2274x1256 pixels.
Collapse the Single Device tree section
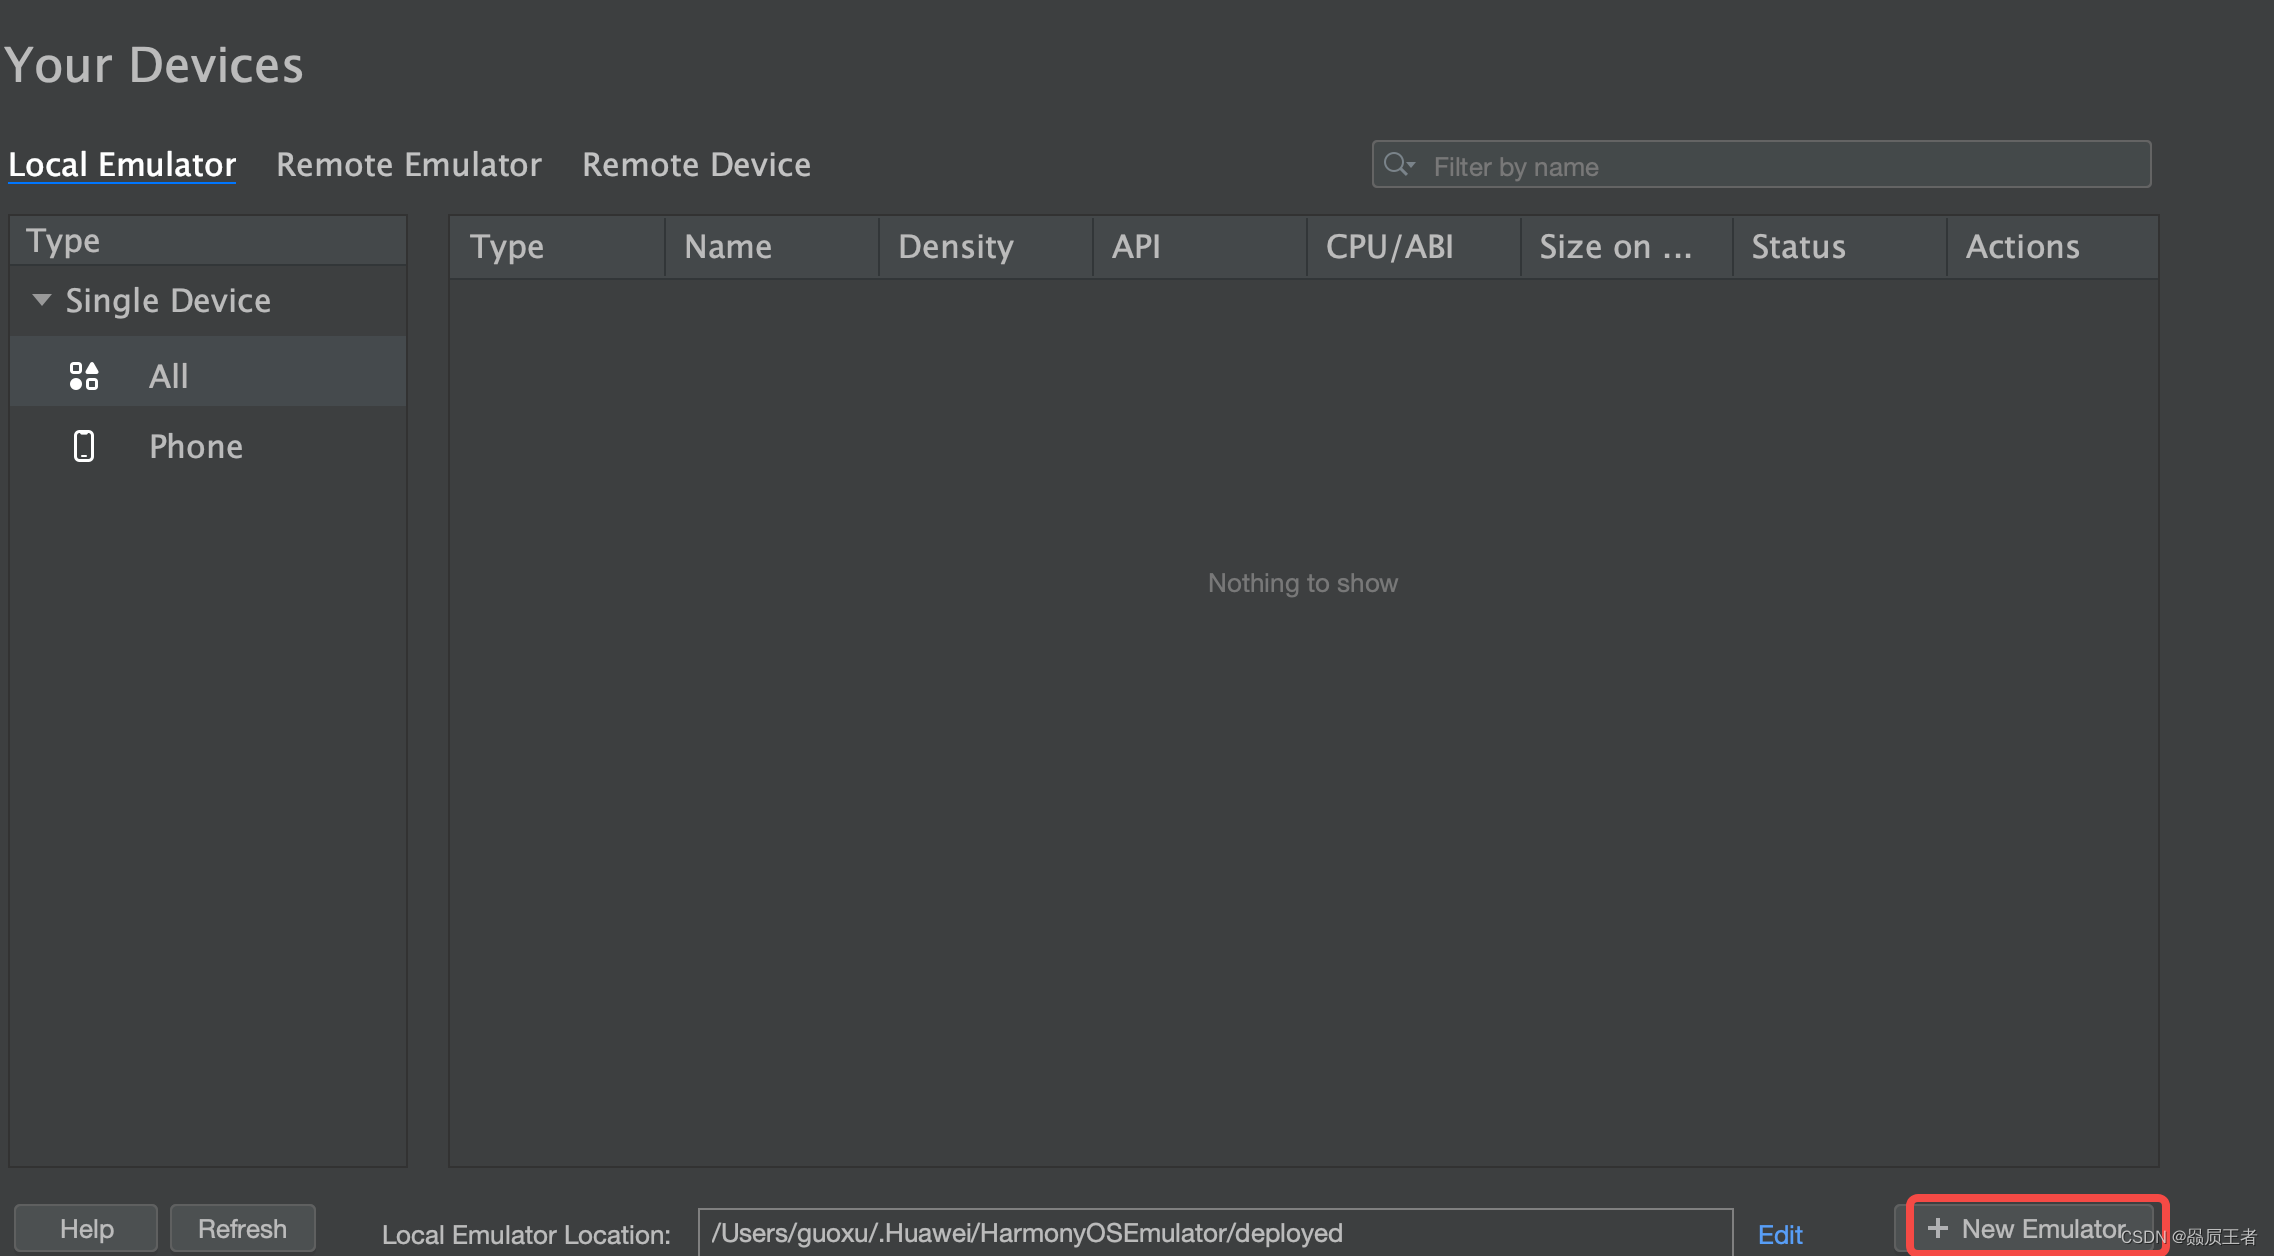pos(41,300)
